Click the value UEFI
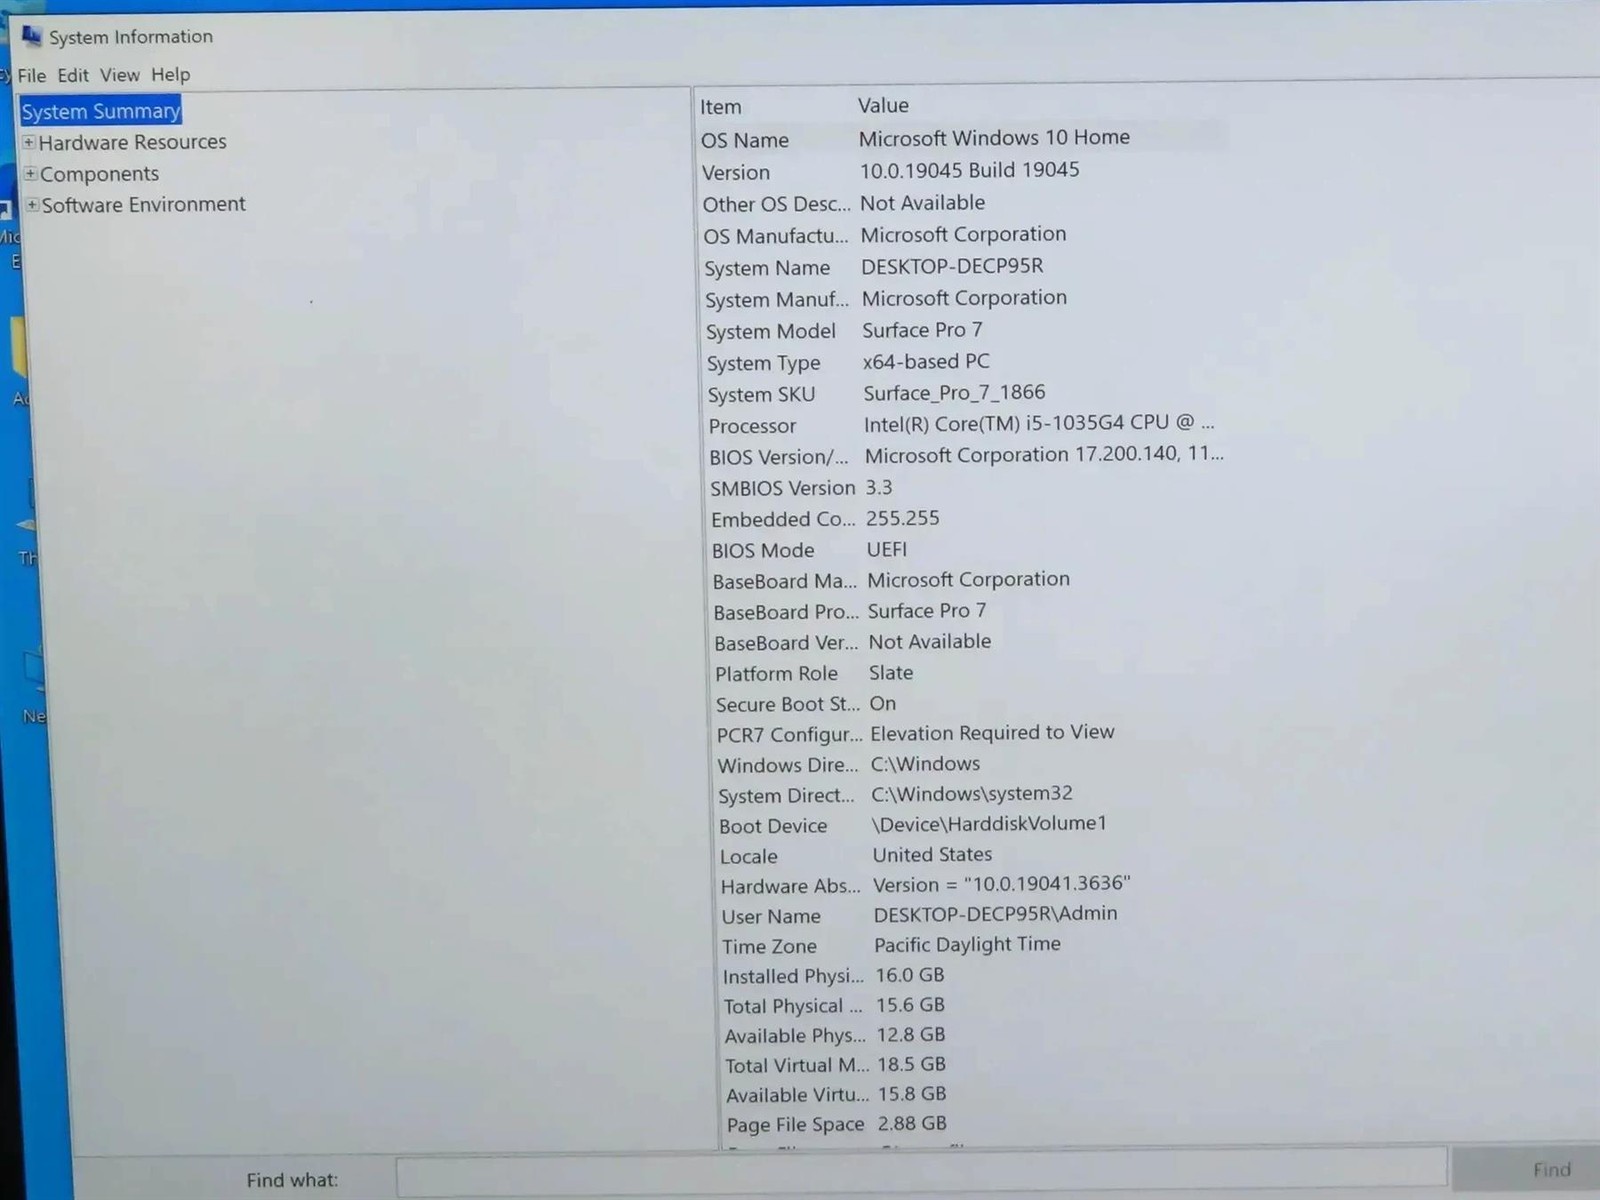 click(x=886, y=549)
